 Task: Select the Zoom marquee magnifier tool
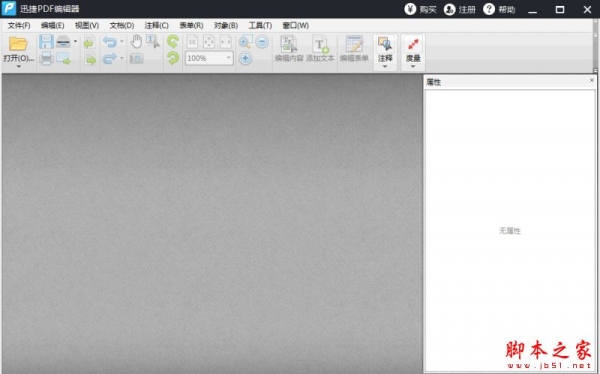click(x=245, y=41)
